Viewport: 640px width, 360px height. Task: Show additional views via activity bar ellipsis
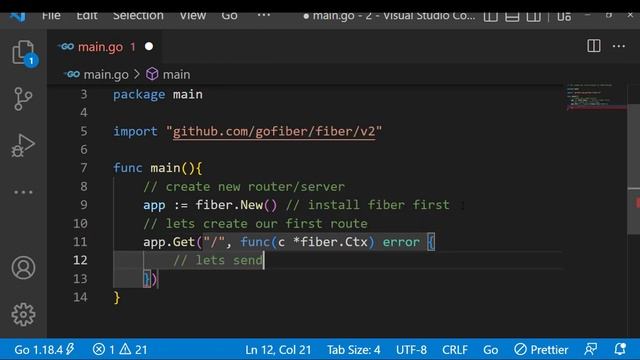pos(23,192)
